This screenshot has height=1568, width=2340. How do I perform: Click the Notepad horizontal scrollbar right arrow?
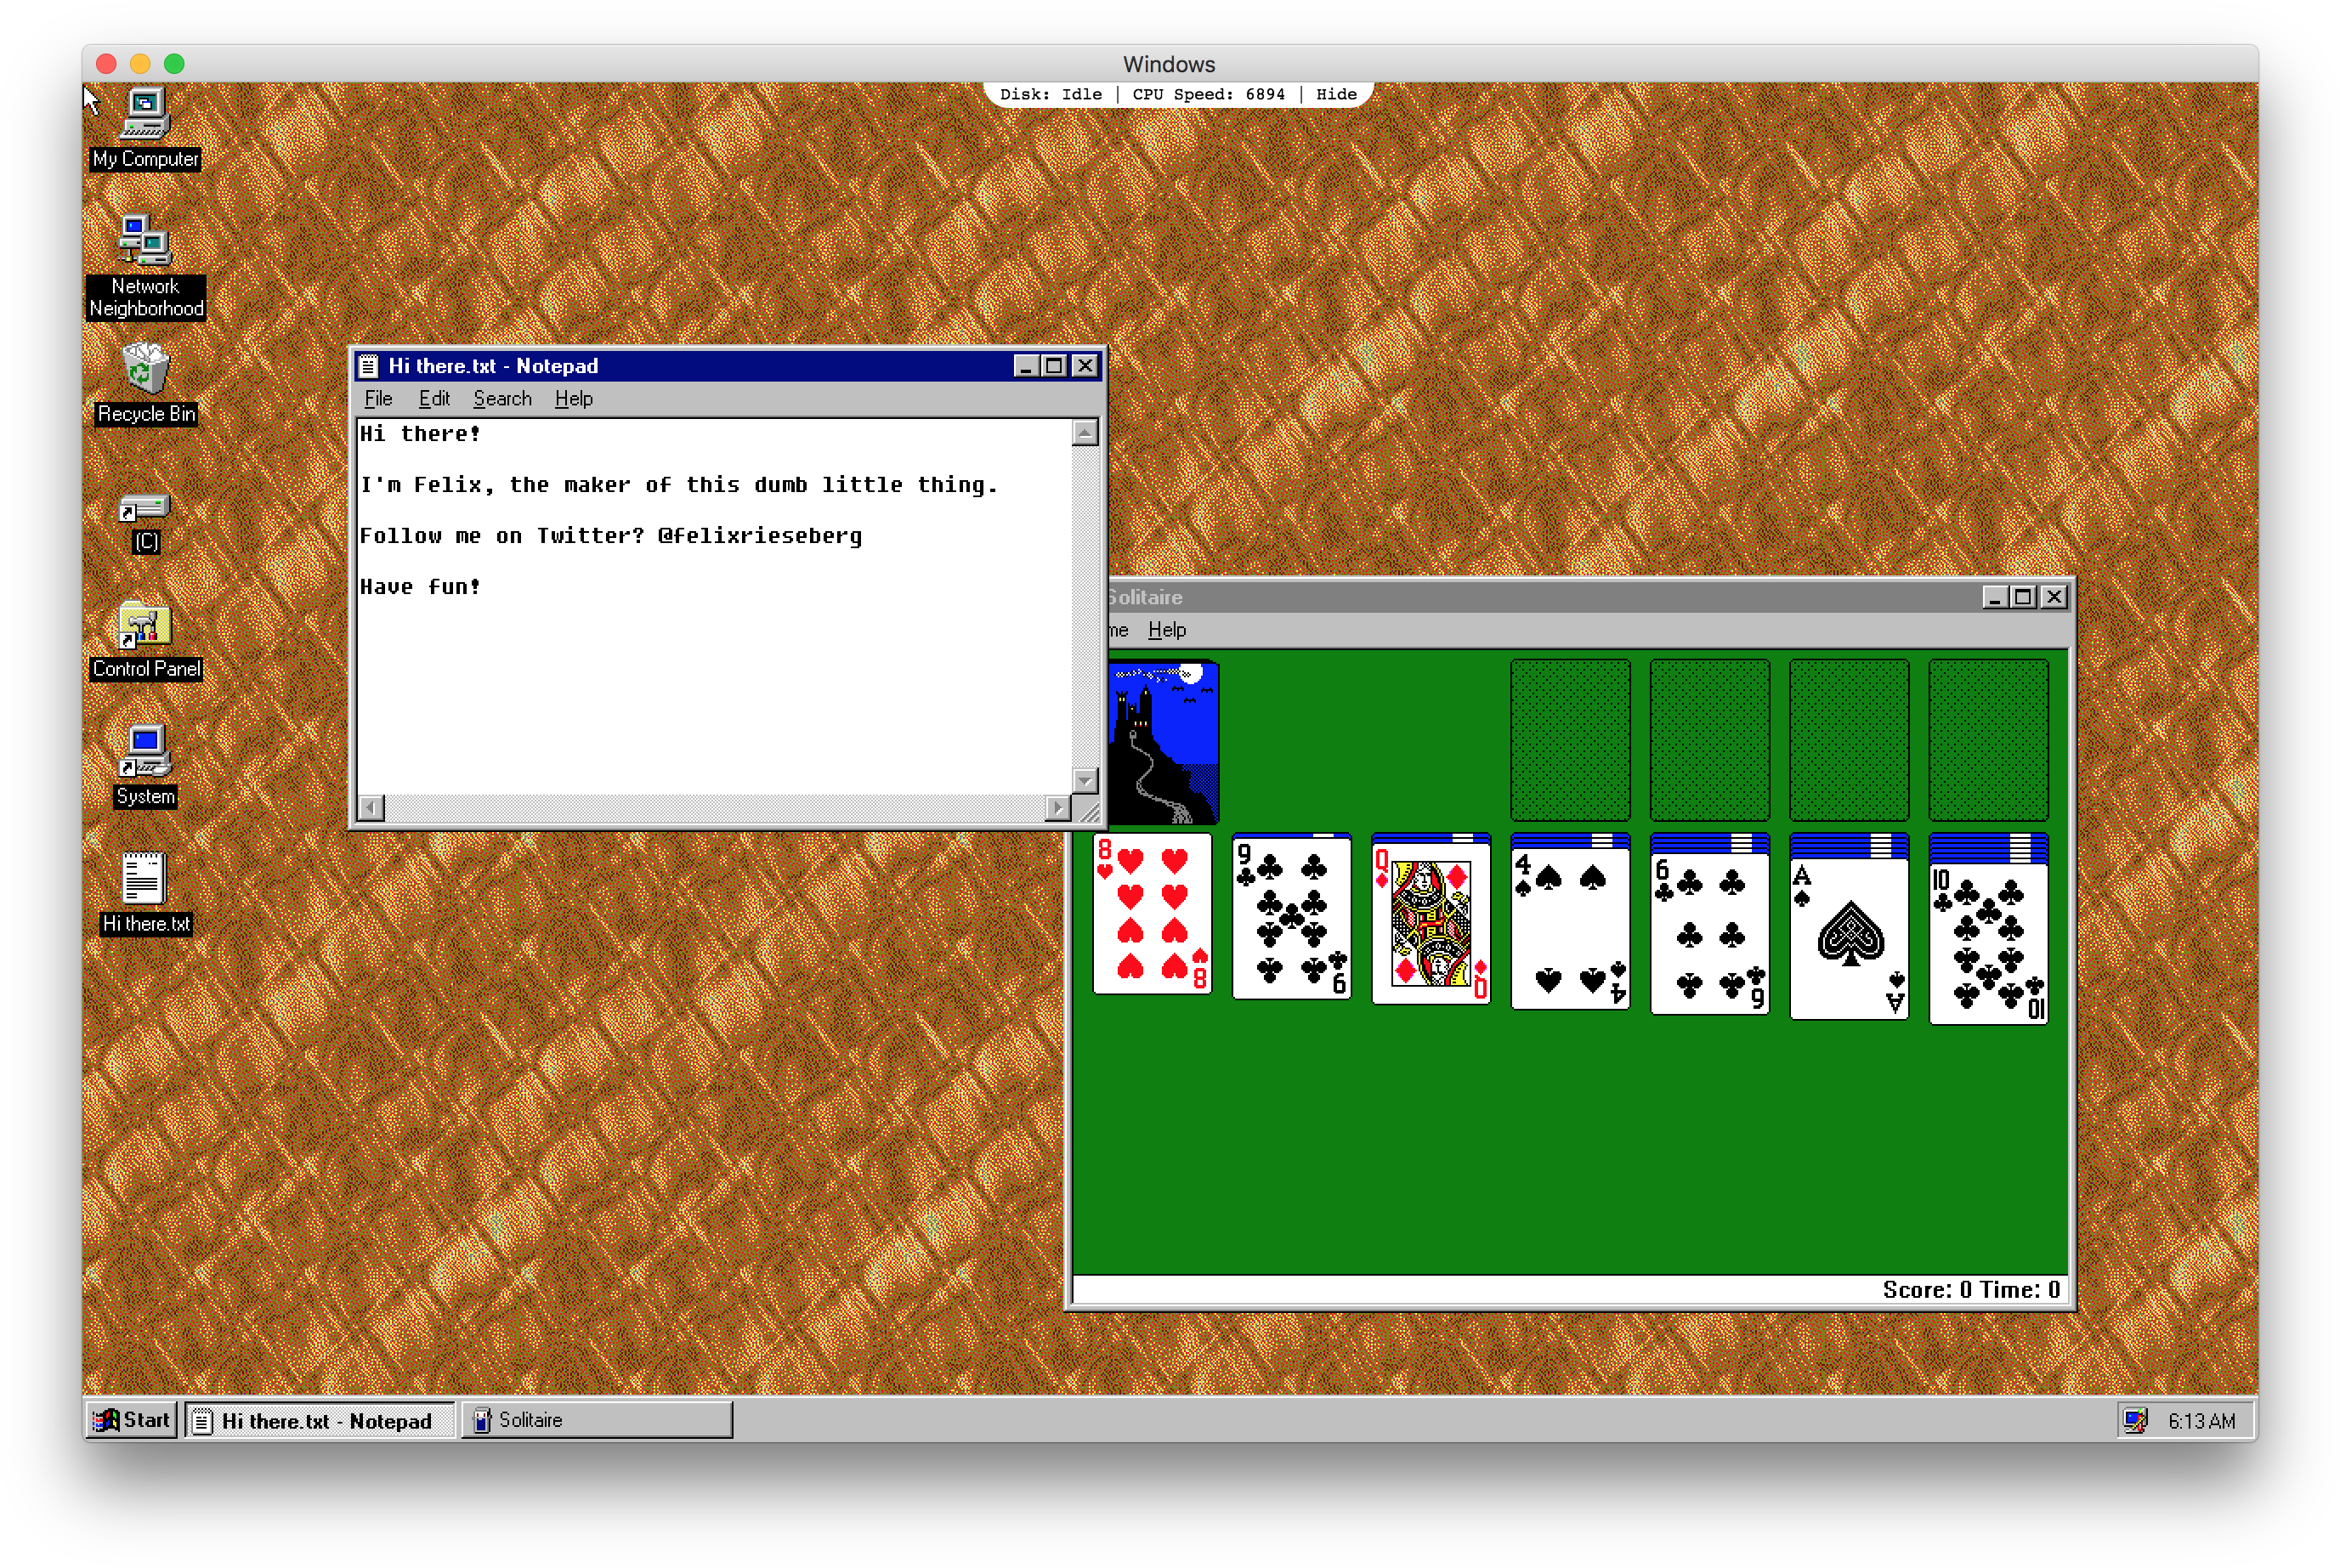1058,807
